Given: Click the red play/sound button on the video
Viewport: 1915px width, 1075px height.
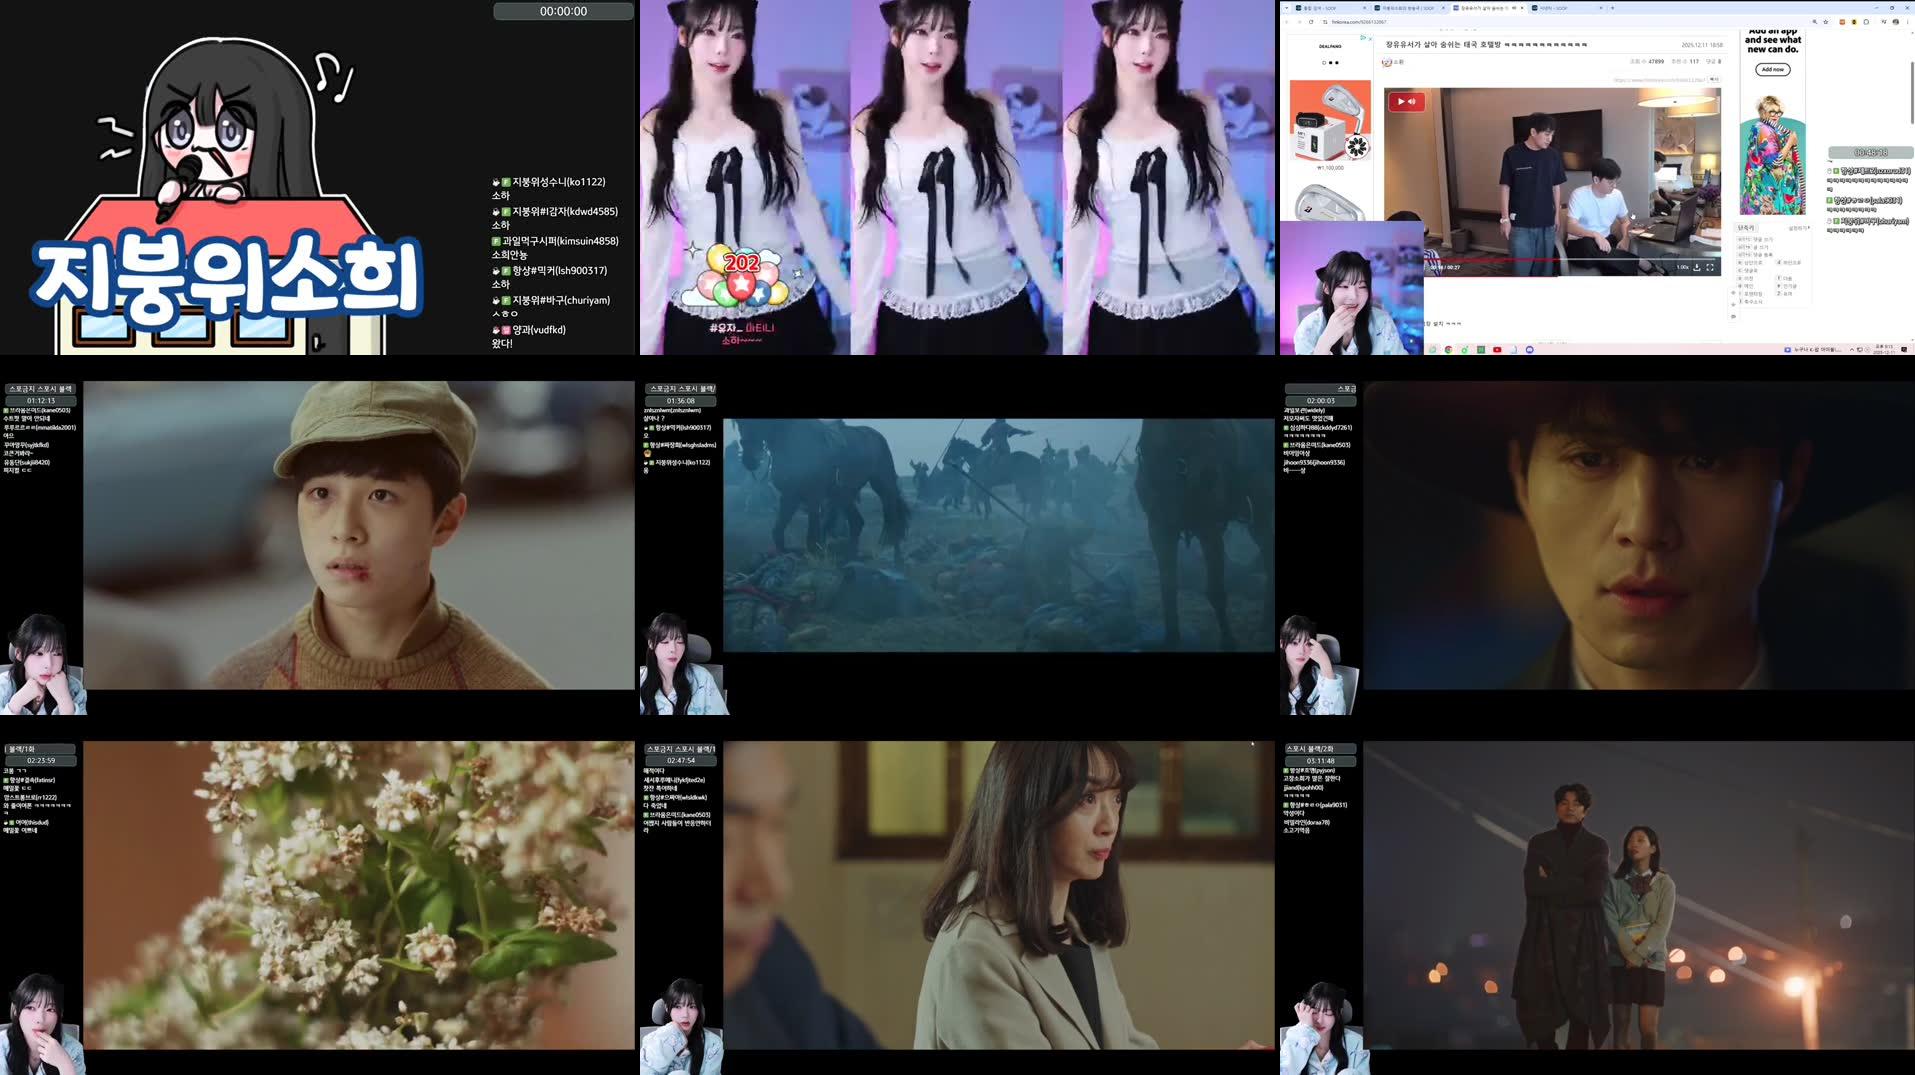Looking at the screenshot, I should click(1405, 101).
